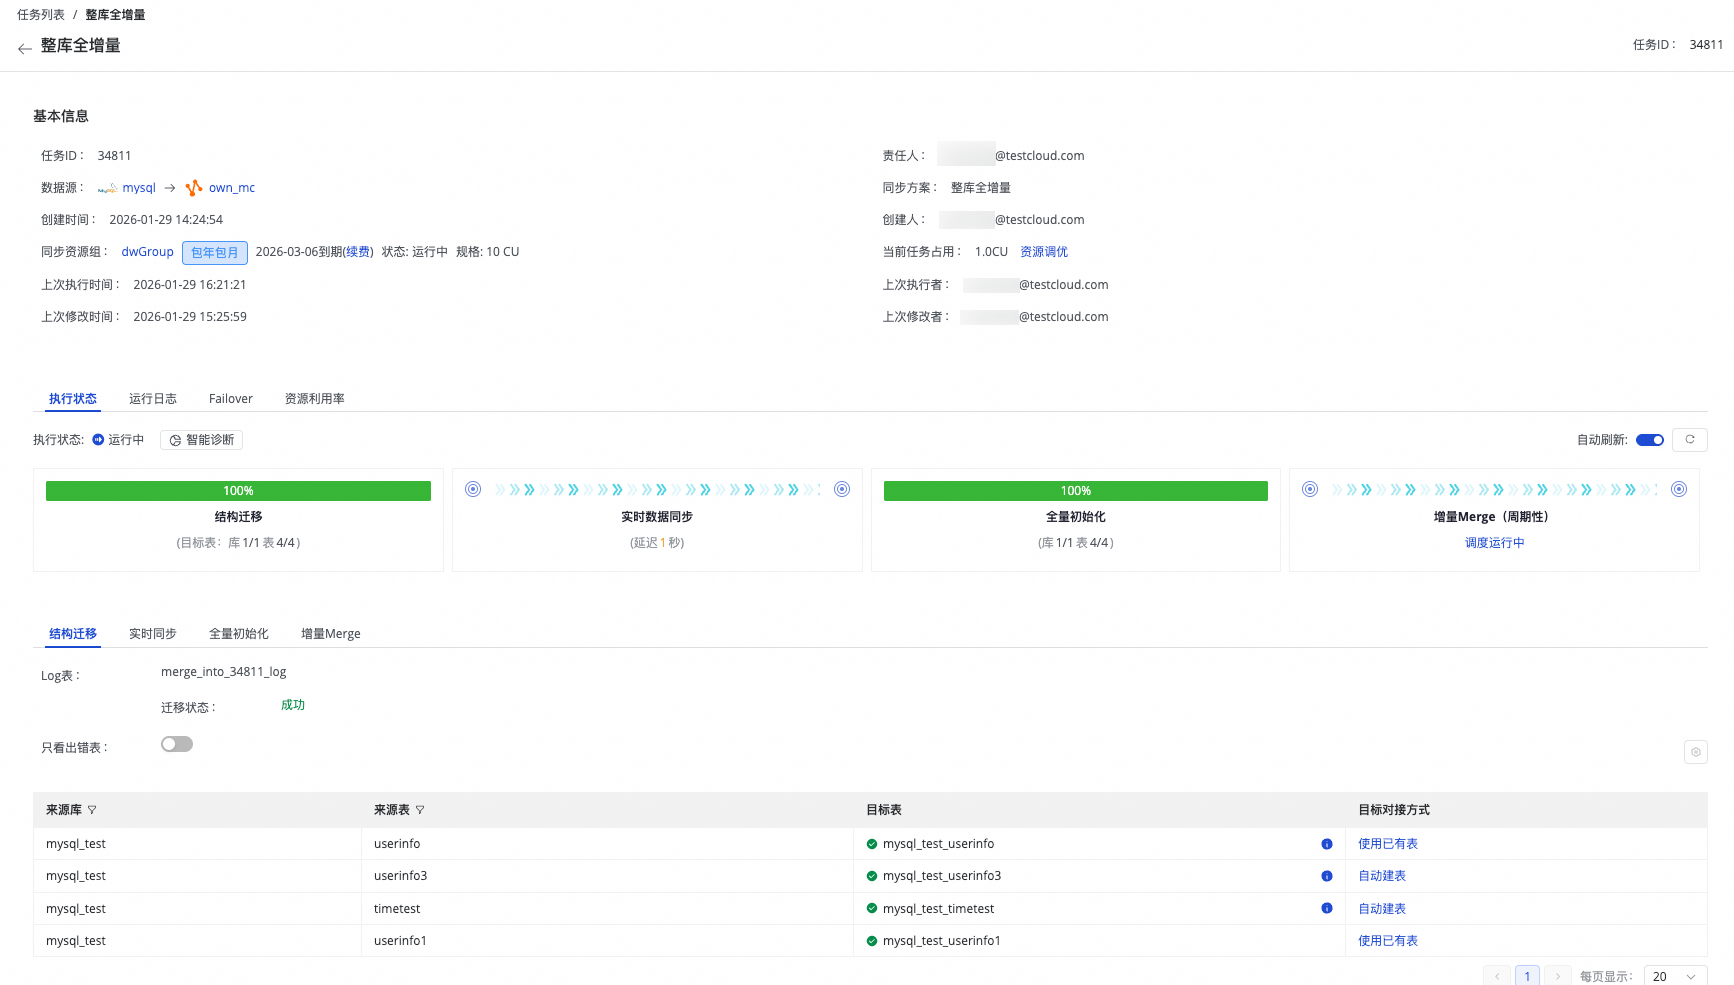1734x985 pixels.
Task: Click left node icon of 增量Merge card
Action: (x=1310, y=489)
